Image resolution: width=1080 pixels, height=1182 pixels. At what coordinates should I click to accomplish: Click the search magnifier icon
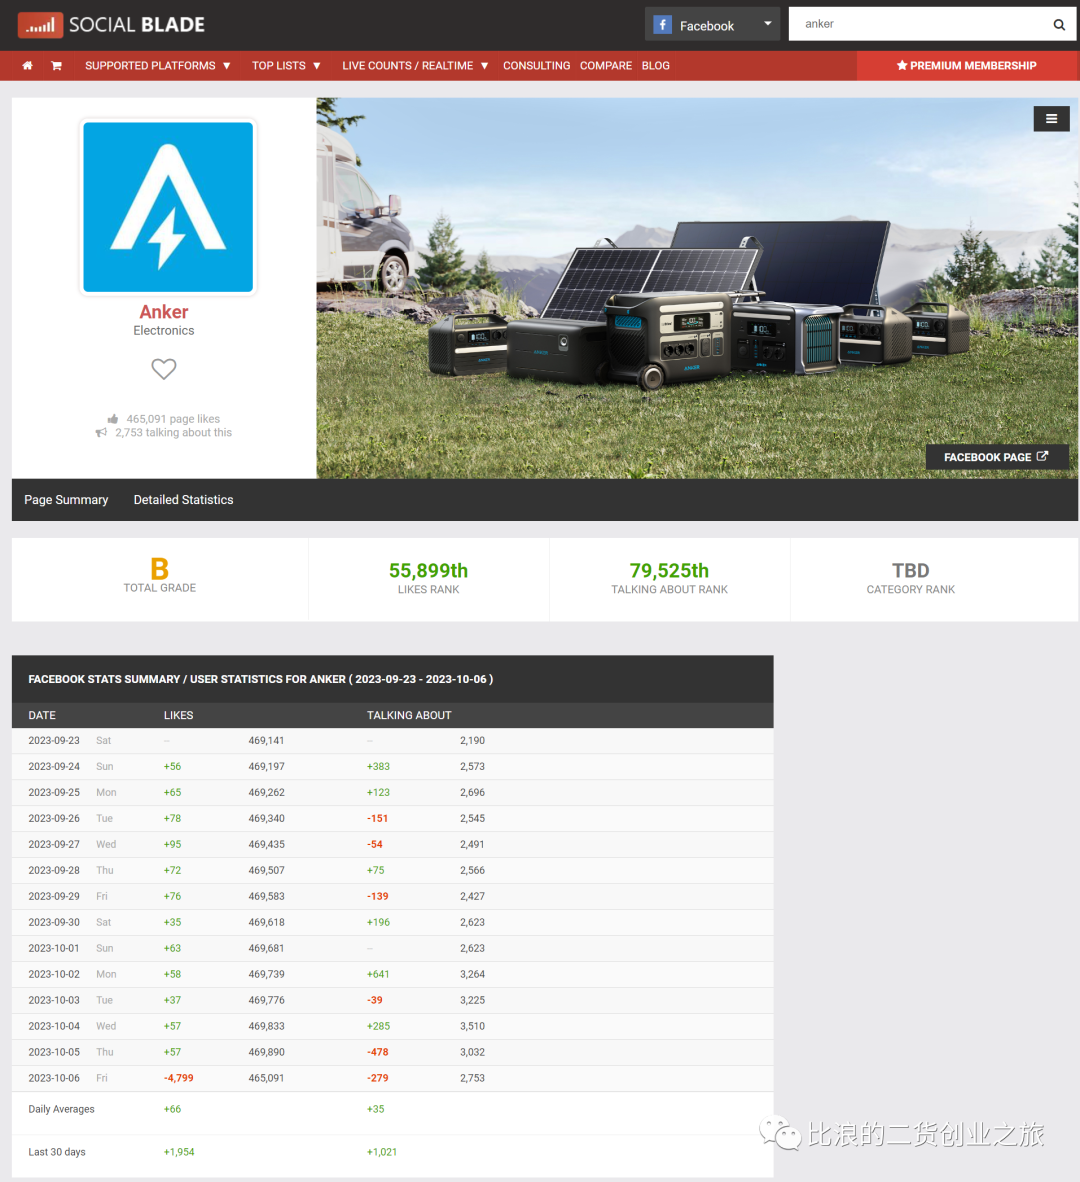1059,24
